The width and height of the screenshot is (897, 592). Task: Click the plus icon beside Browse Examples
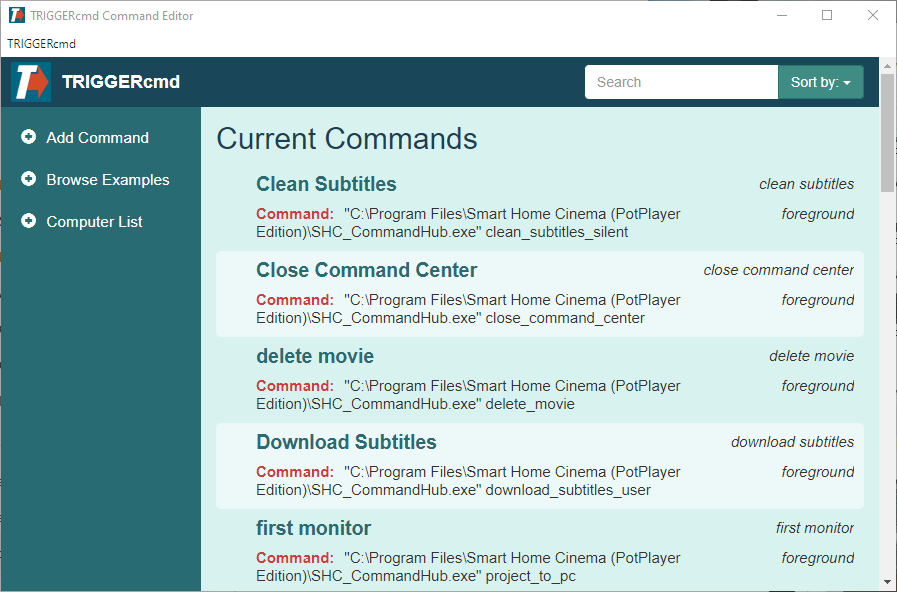coord(28,178)
